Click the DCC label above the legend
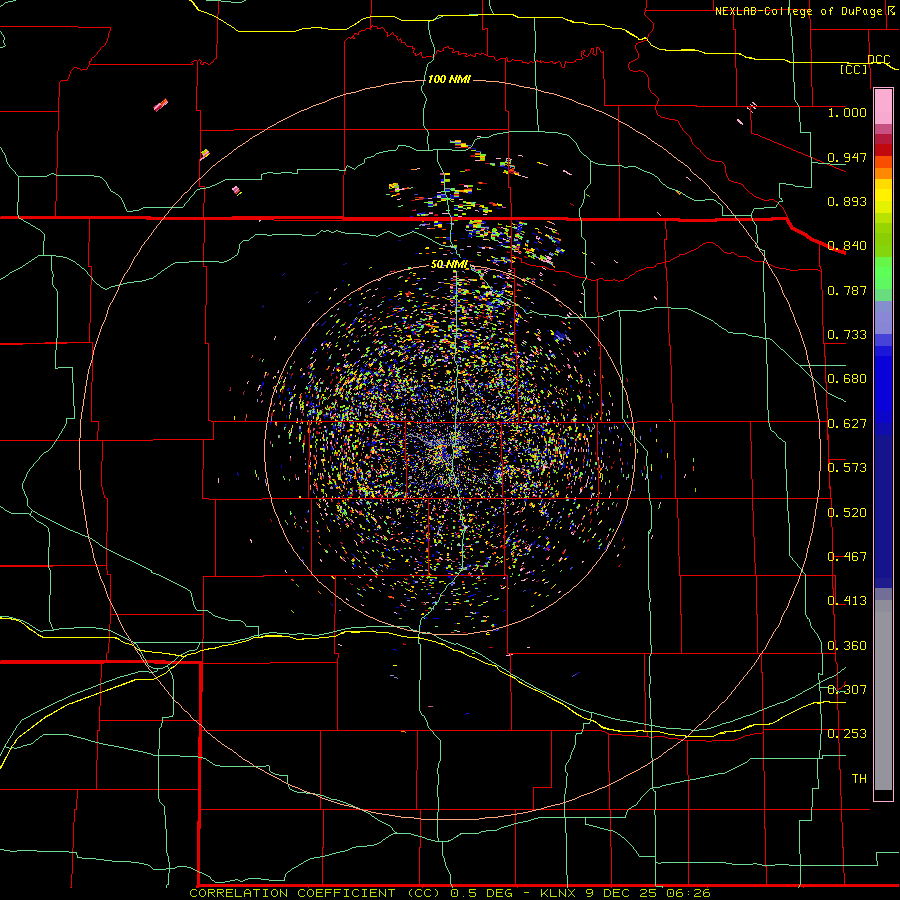This screenshot has width=900, height=900. point(878,59)
